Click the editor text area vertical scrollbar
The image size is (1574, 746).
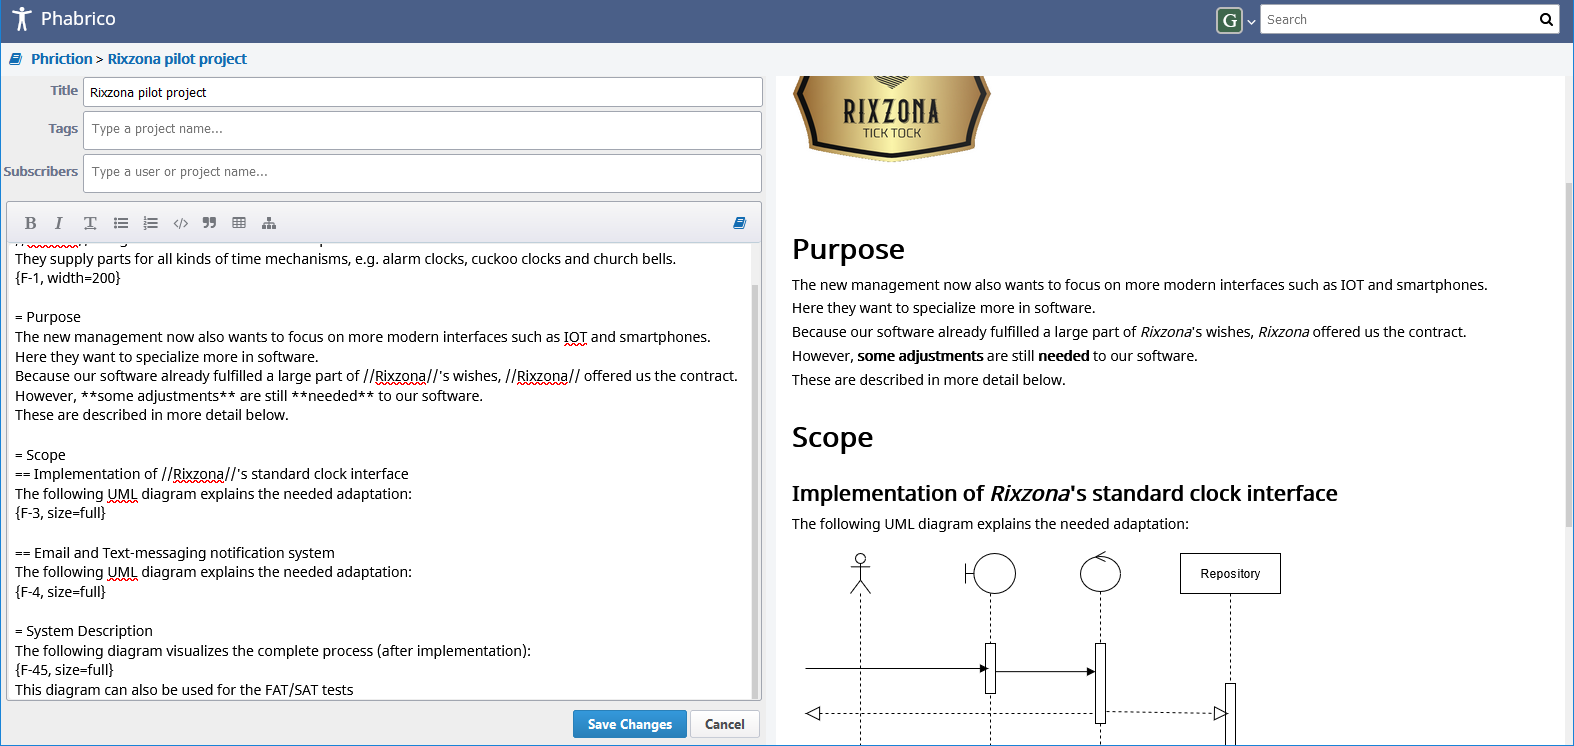point(755,490)
